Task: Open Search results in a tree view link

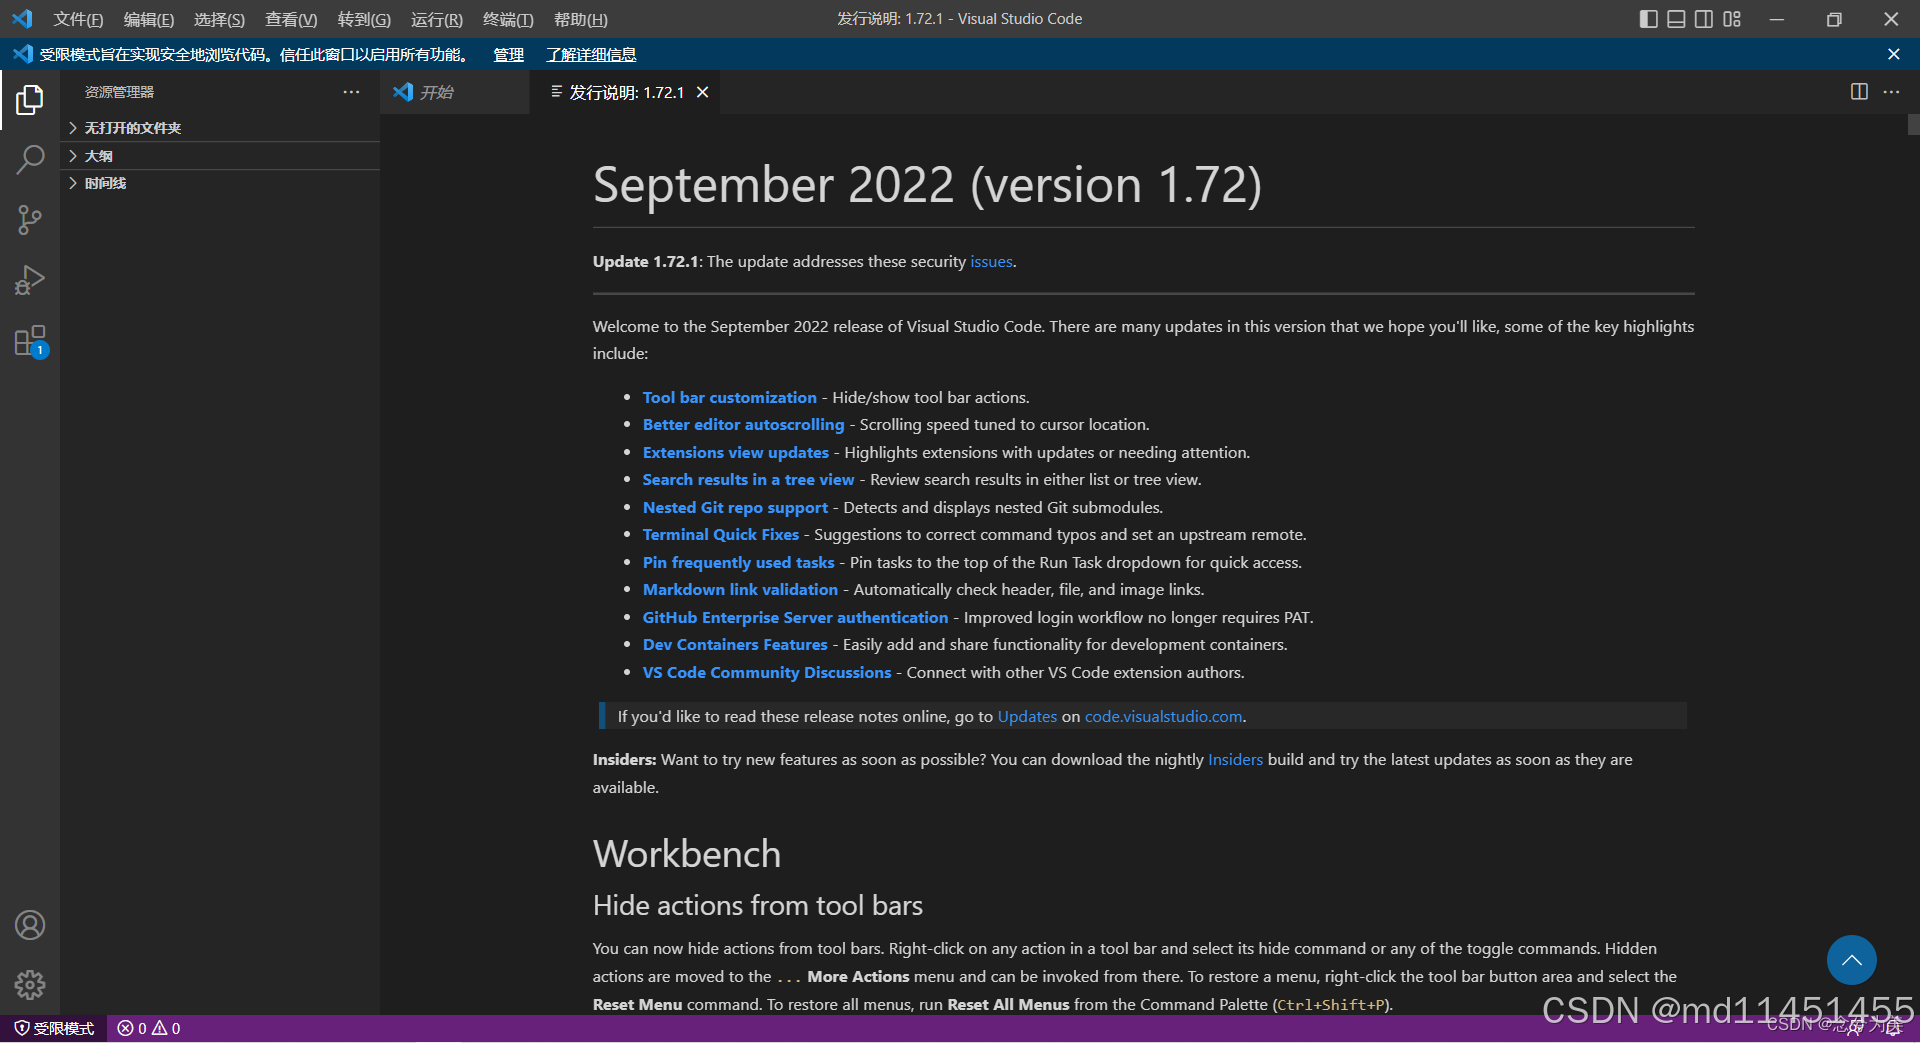Action: click(748, 479)
